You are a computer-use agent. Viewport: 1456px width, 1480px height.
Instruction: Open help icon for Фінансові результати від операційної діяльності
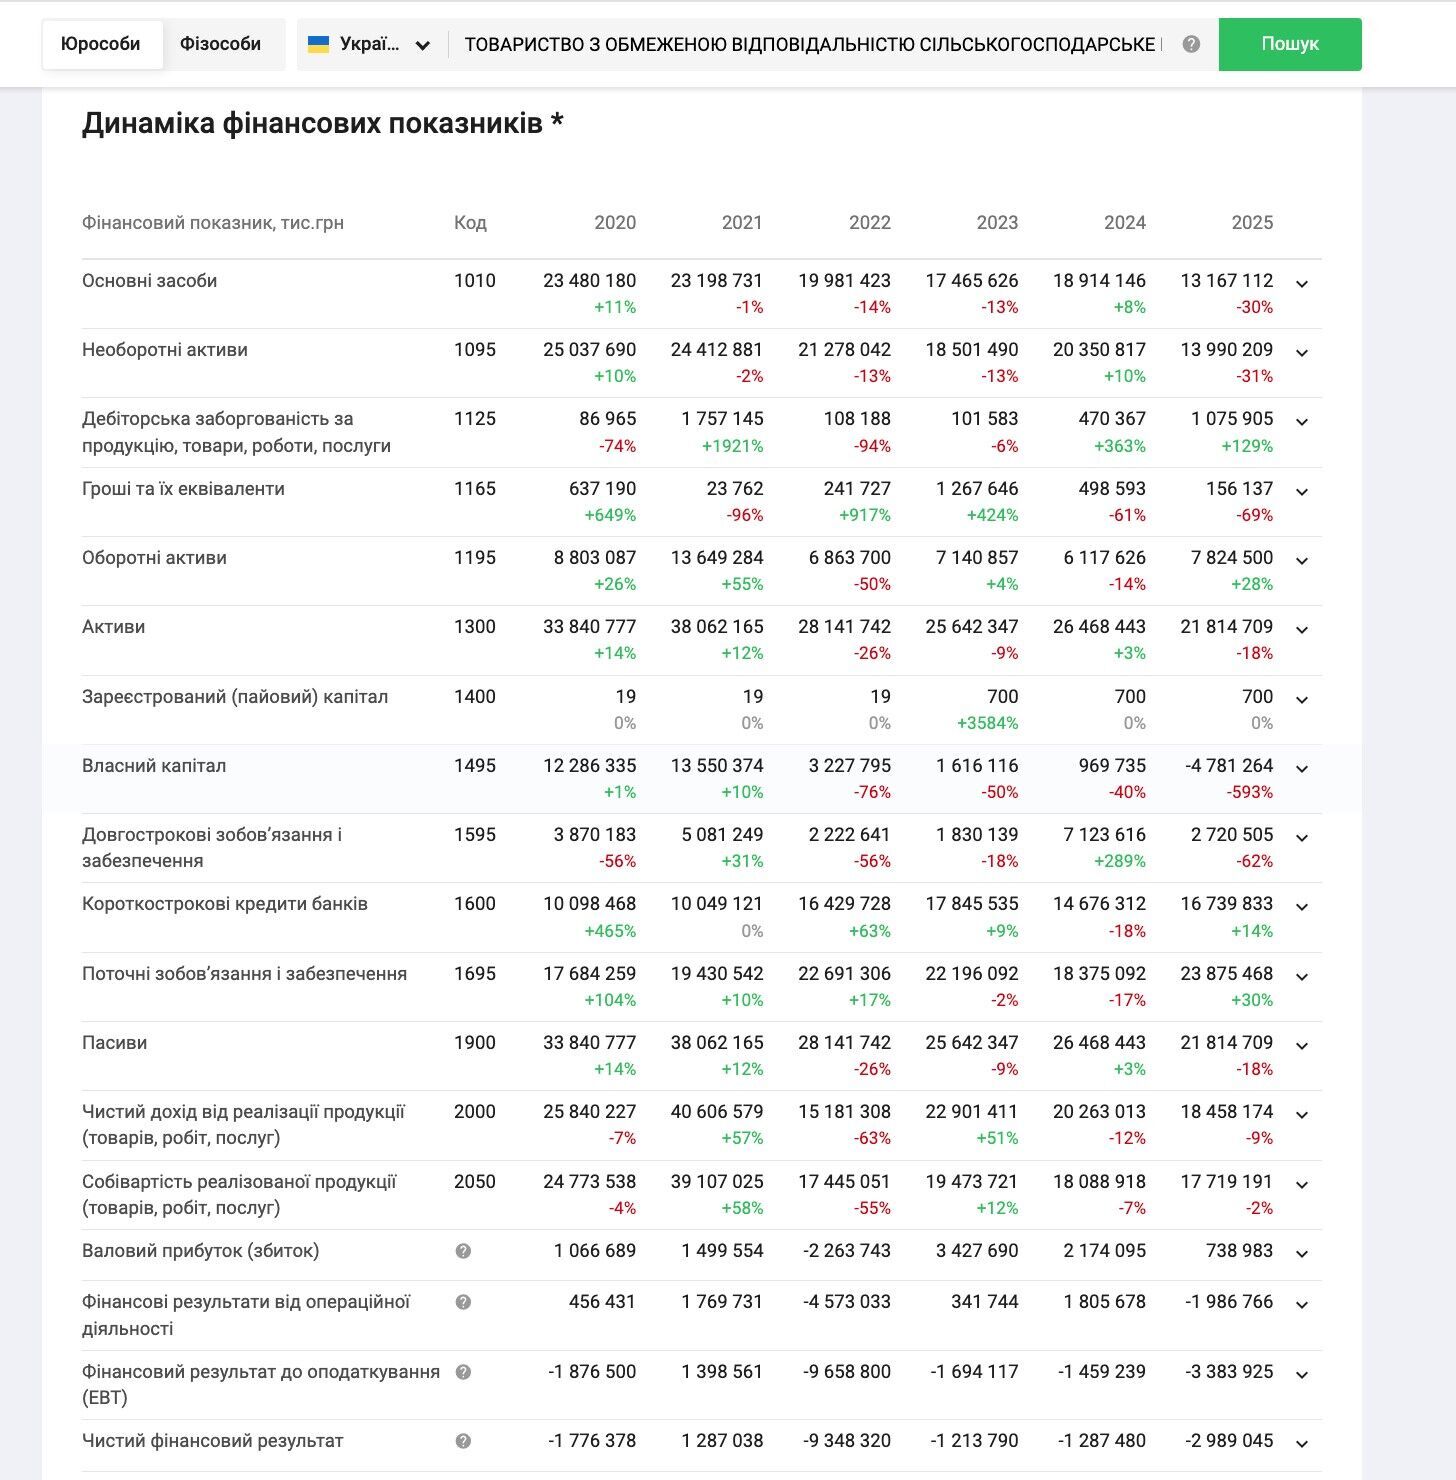tap(463, 1302)
